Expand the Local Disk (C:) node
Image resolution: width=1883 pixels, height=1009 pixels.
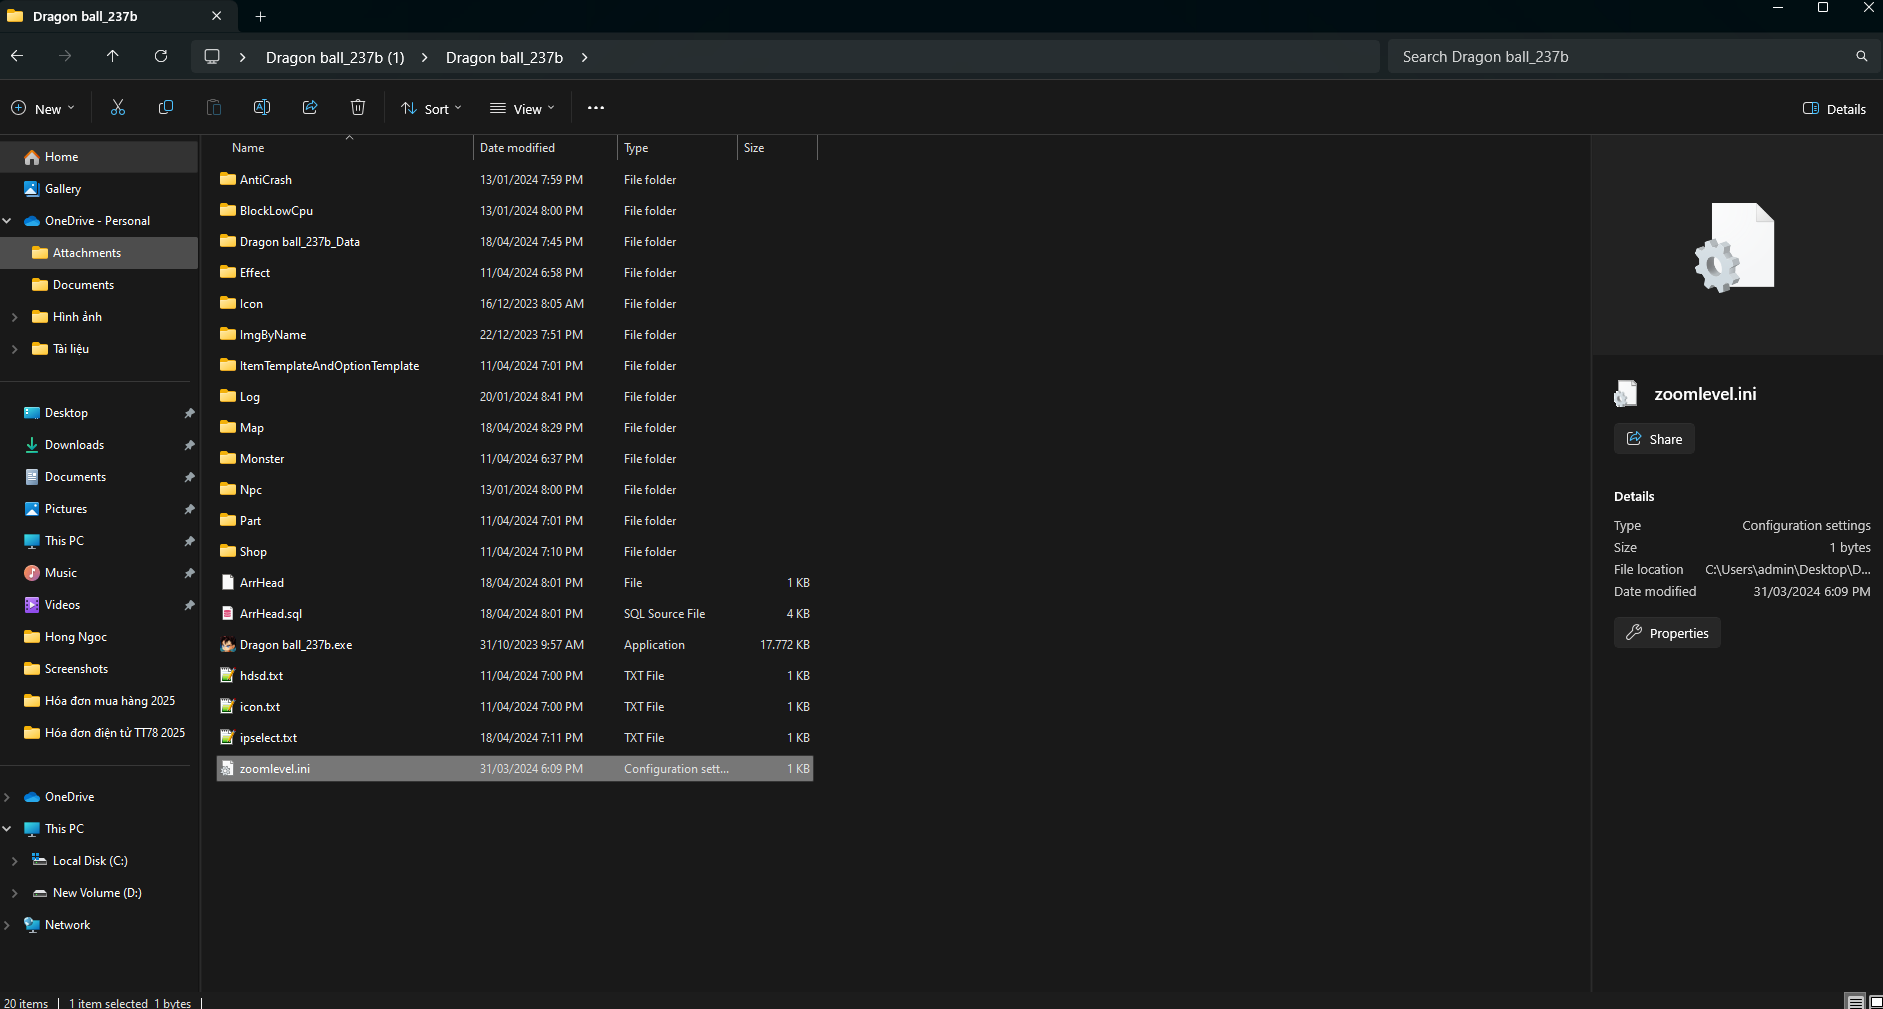[x=14, y=861]
